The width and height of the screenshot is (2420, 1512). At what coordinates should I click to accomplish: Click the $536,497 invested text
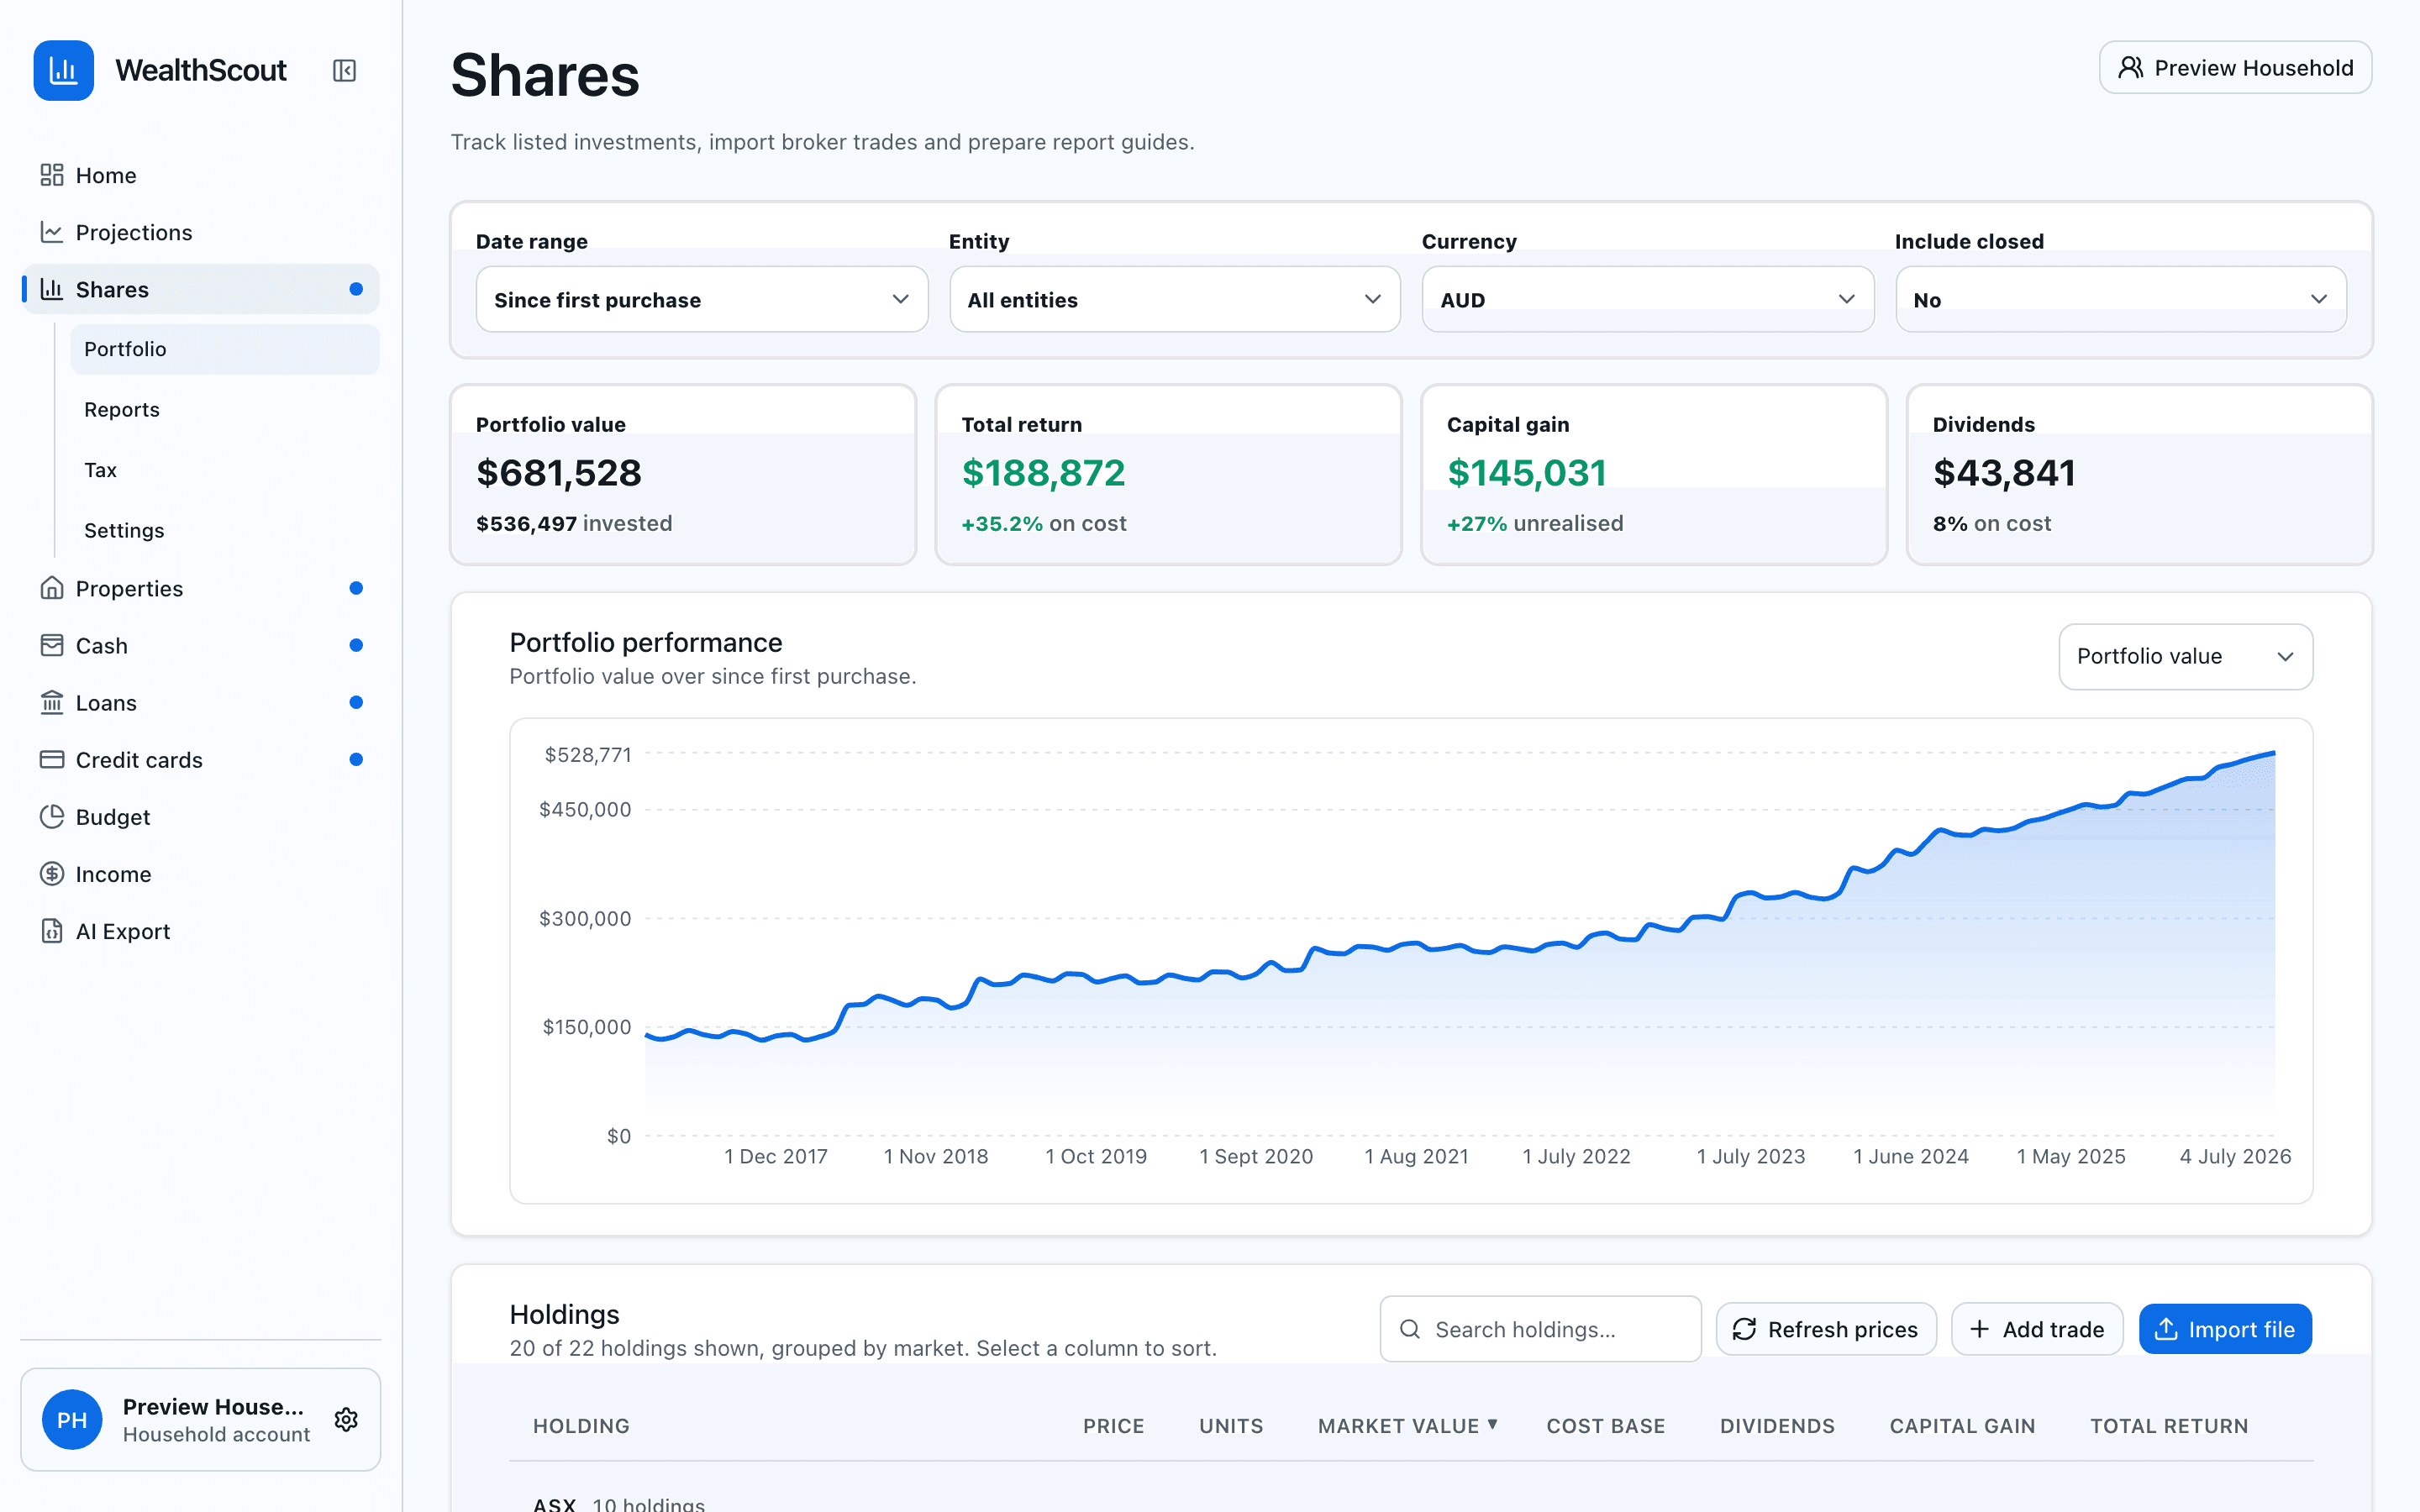click(574, 523)
